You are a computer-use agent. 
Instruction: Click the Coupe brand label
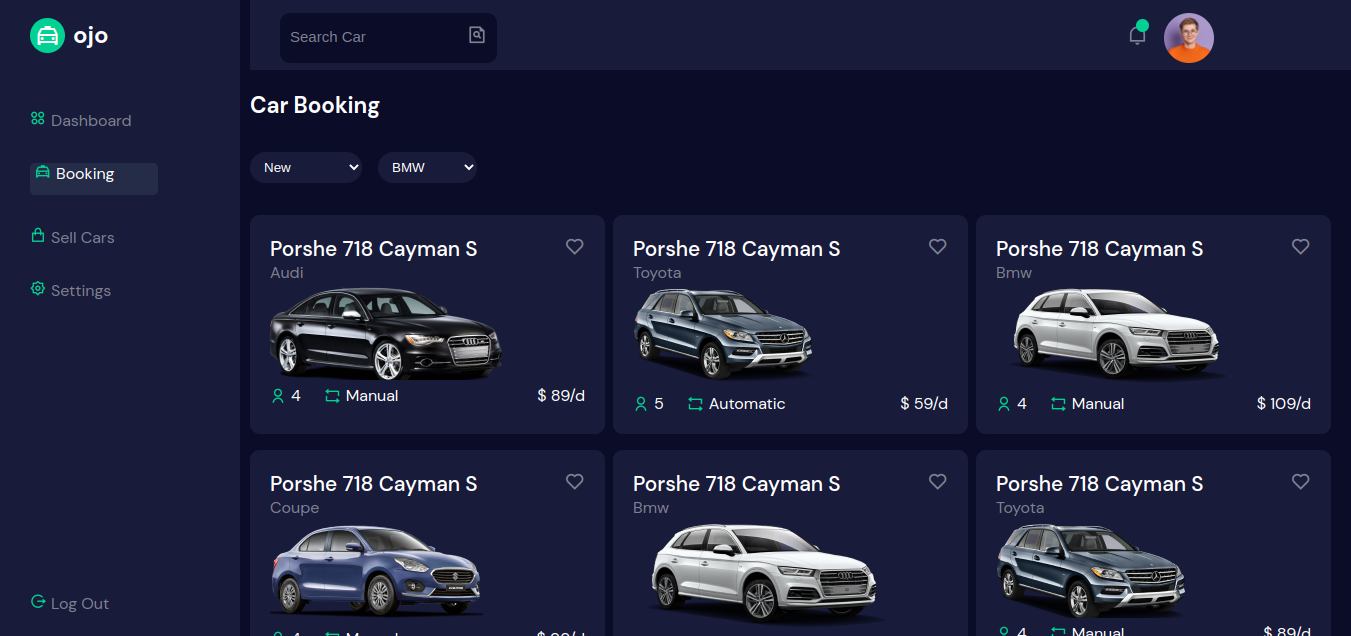point(295,508)
